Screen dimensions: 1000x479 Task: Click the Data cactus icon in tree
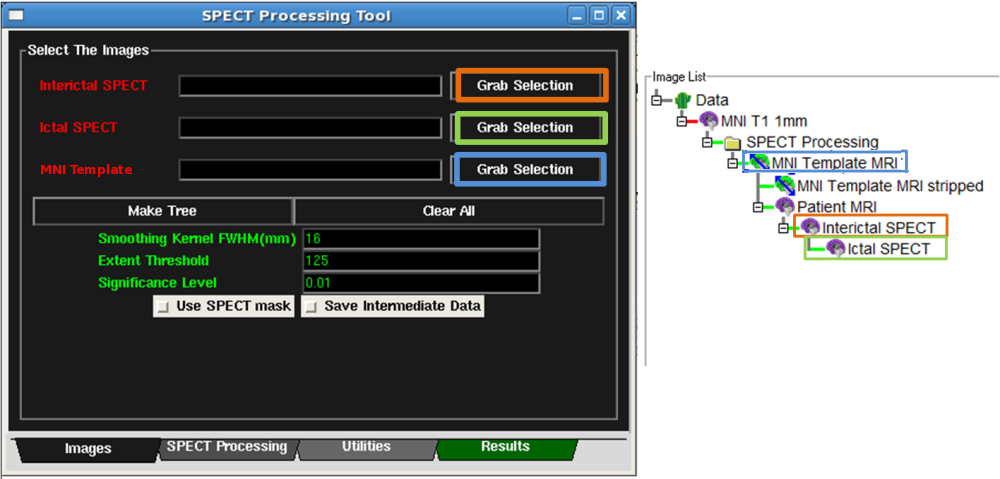click(x=683, y=100)
